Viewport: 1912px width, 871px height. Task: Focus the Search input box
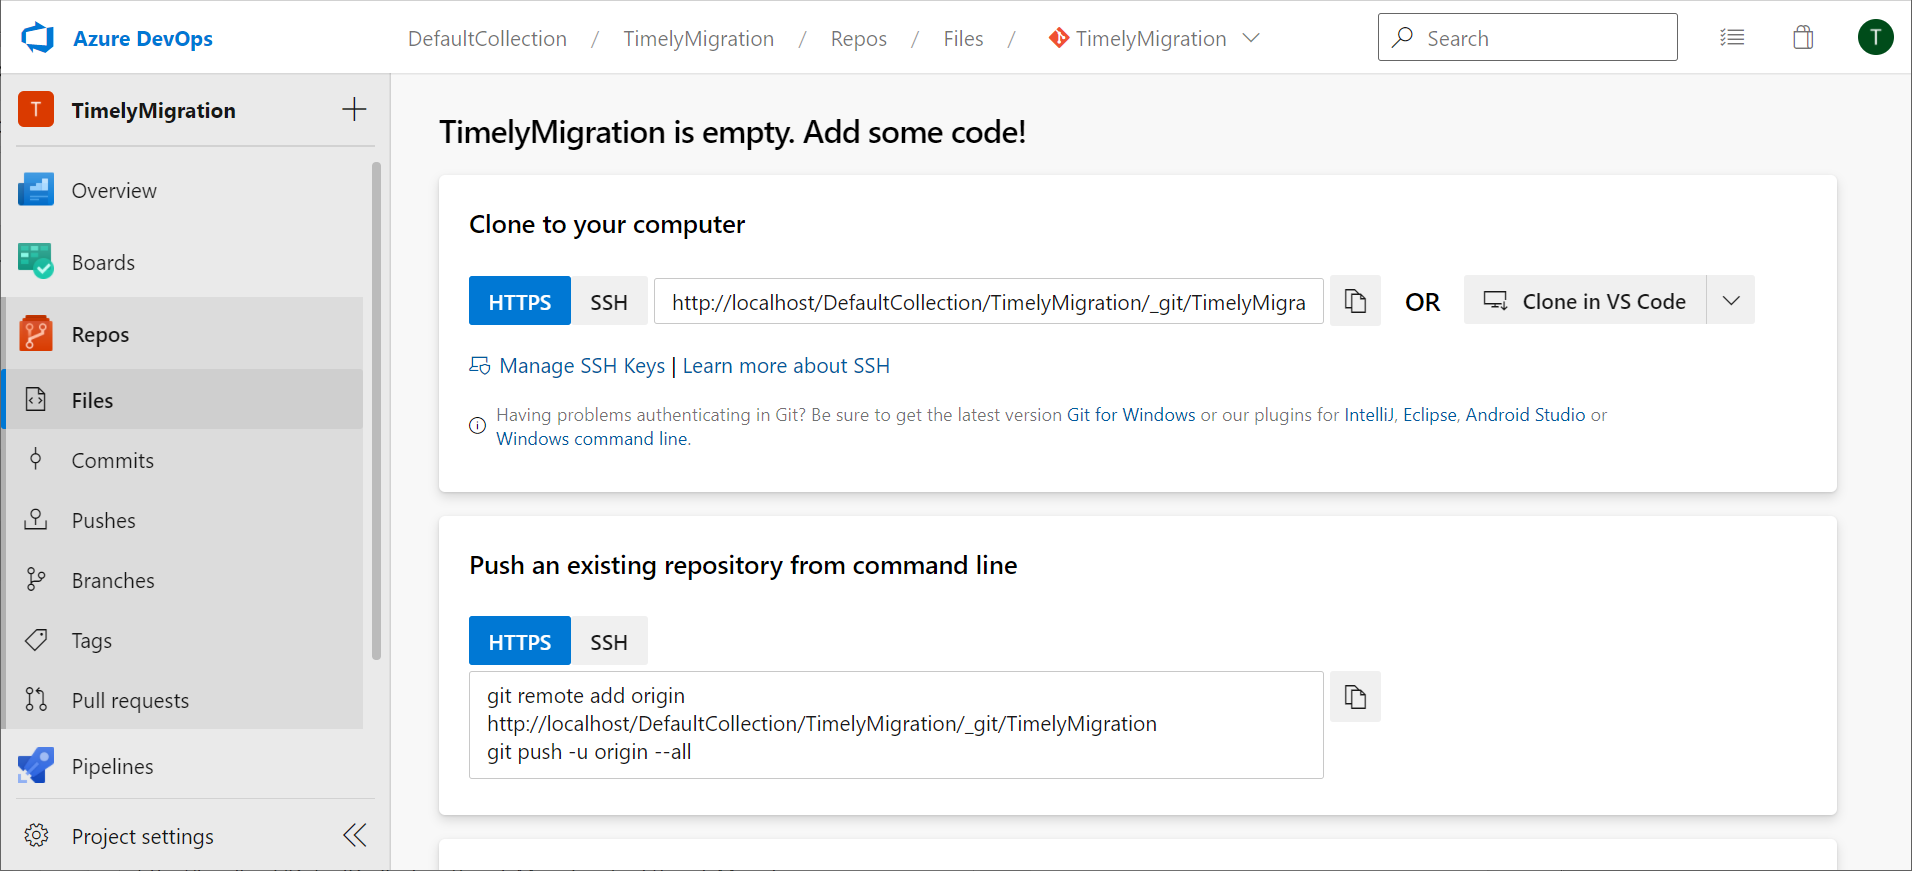(1527, 37)
